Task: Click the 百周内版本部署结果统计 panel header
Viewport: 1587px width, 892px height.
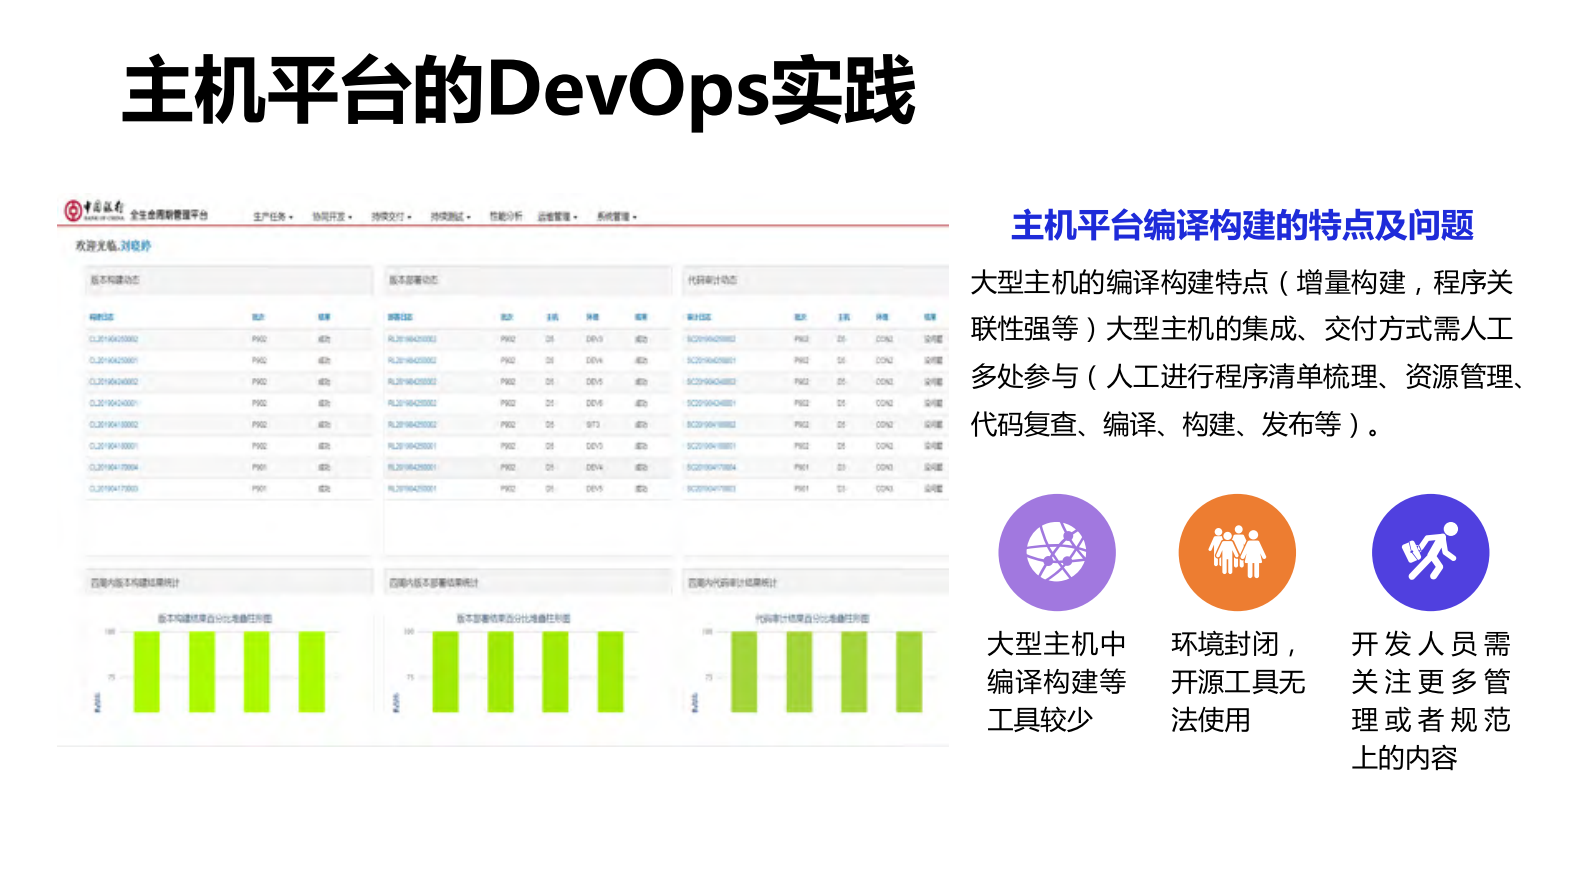Action: 528,582
